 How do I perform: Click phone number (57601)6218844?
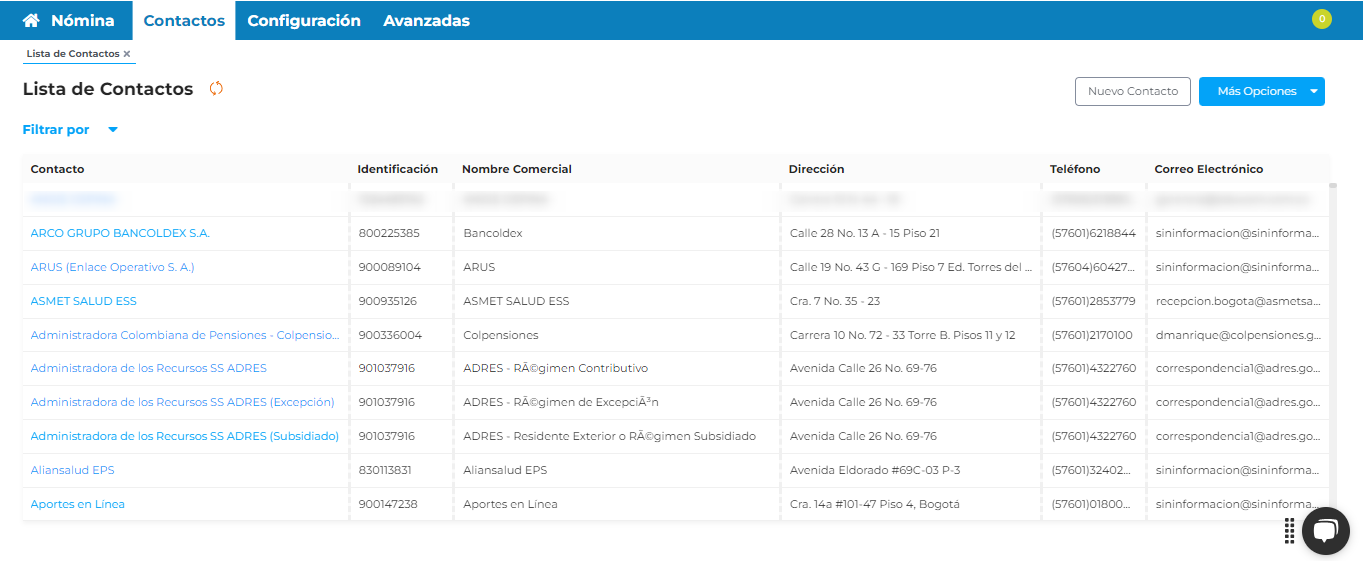tap(1094, 233)
